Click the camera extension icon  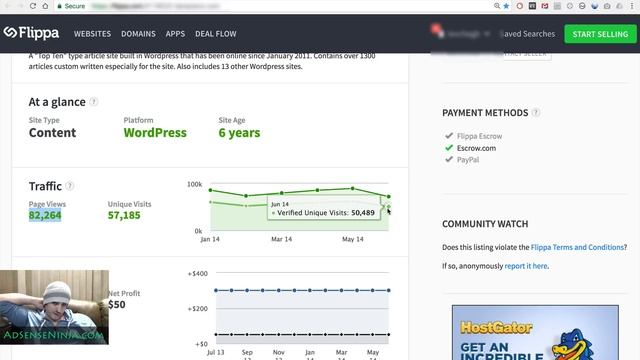pyautogui.click(x=607, y=6)
